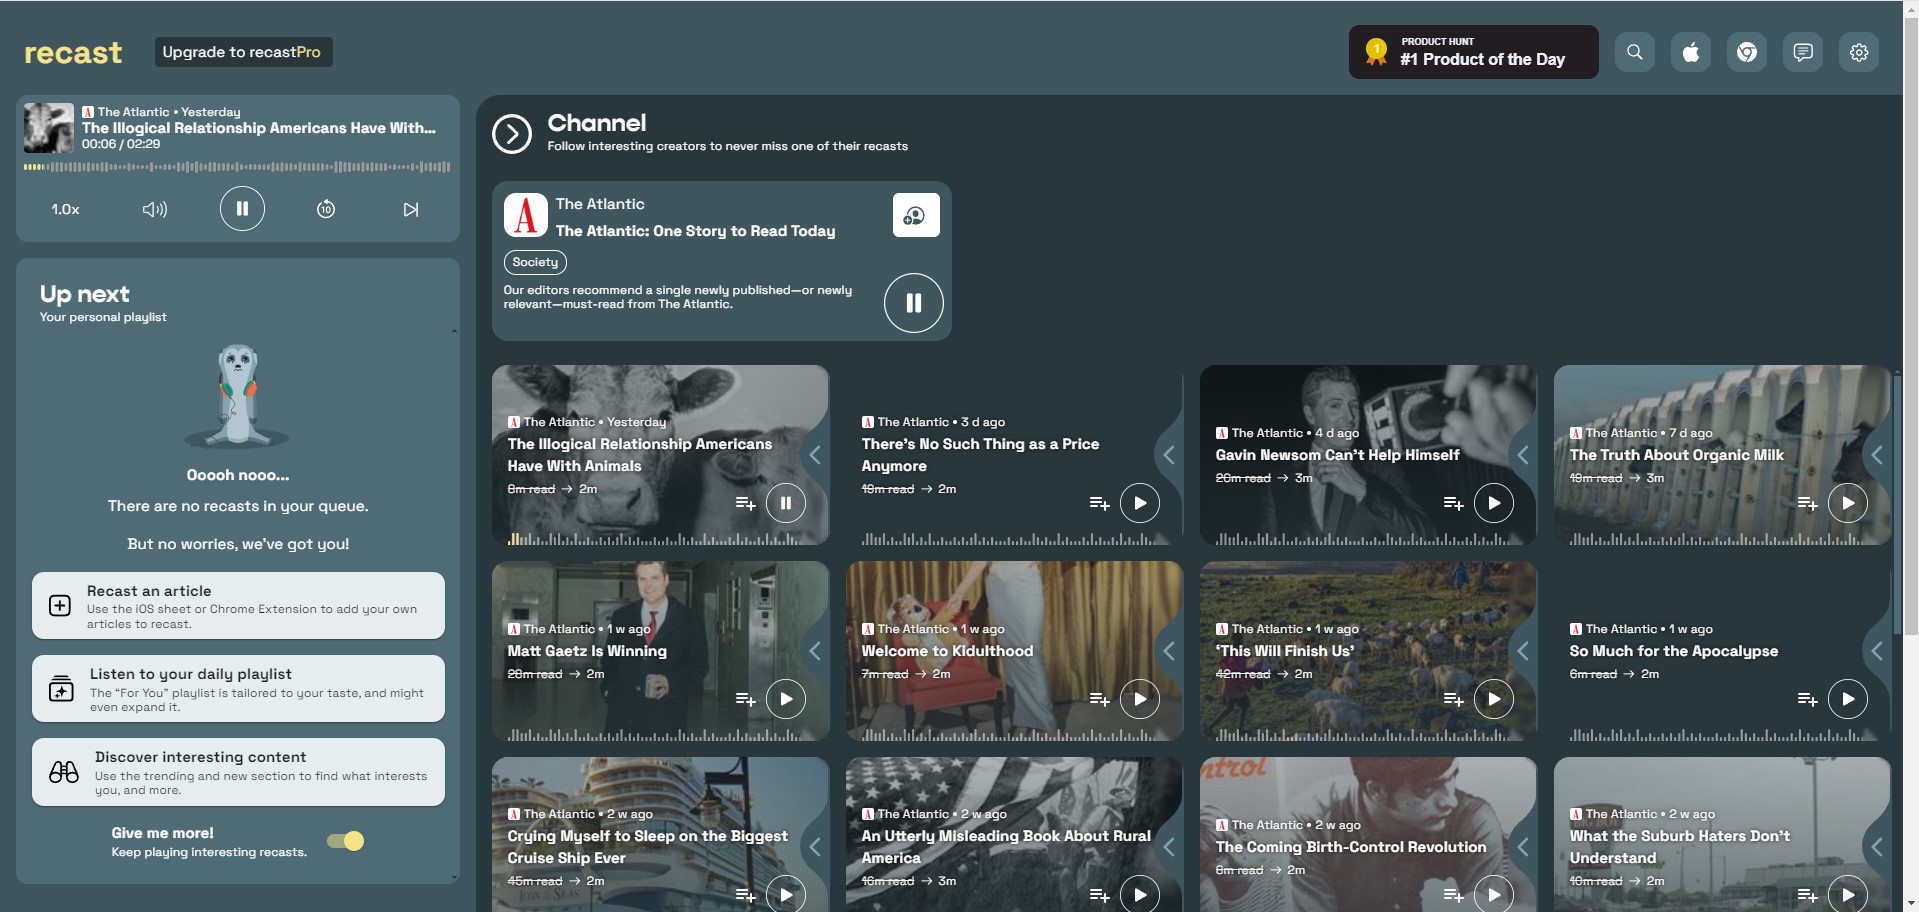Screen dimensions: 1919x912
Task: Expand the 'Illogical Relationship Americans' card chevron
Action: pos(816,455)
